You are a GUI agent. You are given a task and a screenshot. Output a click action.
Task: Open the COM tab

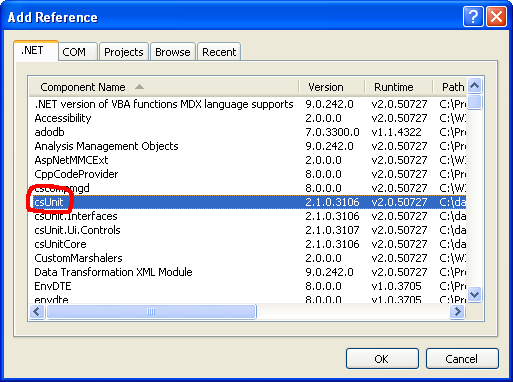78,52
